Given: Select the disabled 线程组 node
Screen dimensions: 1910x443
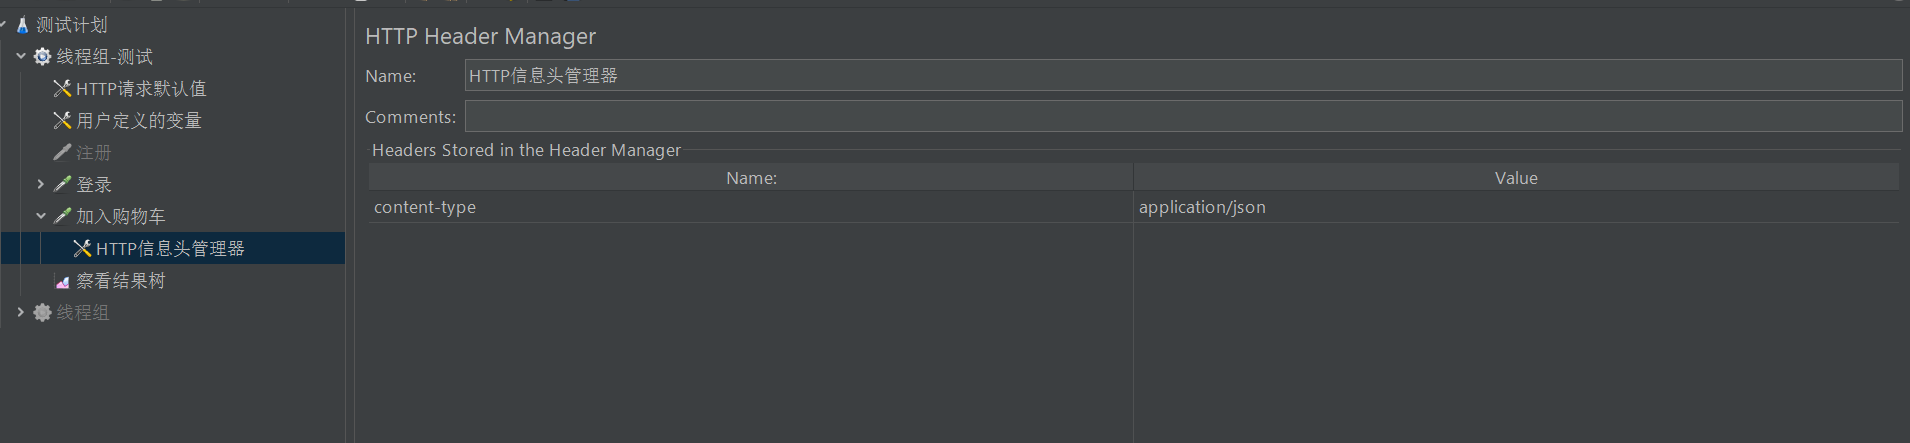Looking at the screenshot, I should coord(83,313).
